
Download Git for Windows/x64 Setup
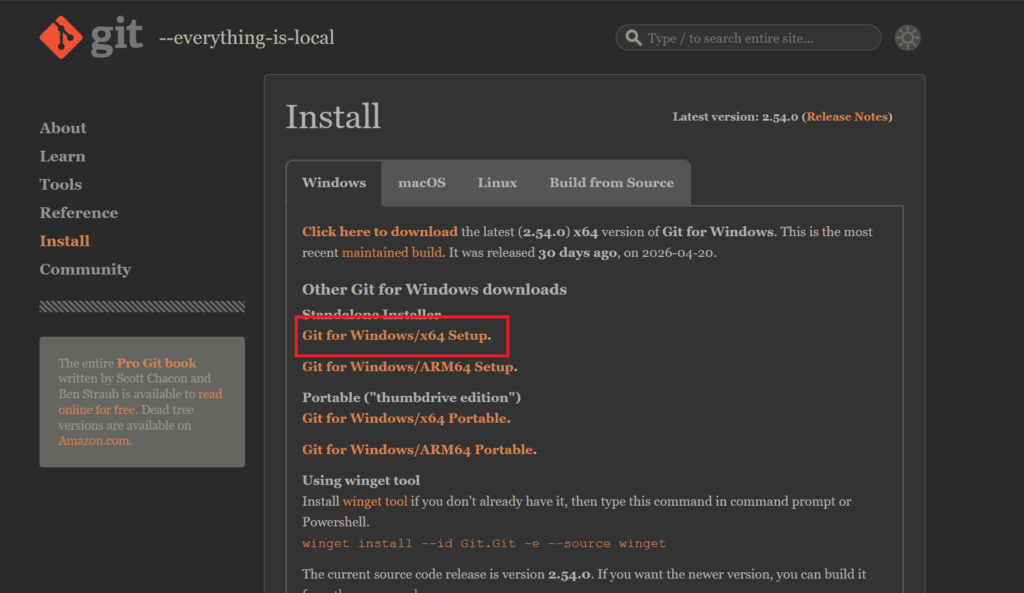pos(395,335)
